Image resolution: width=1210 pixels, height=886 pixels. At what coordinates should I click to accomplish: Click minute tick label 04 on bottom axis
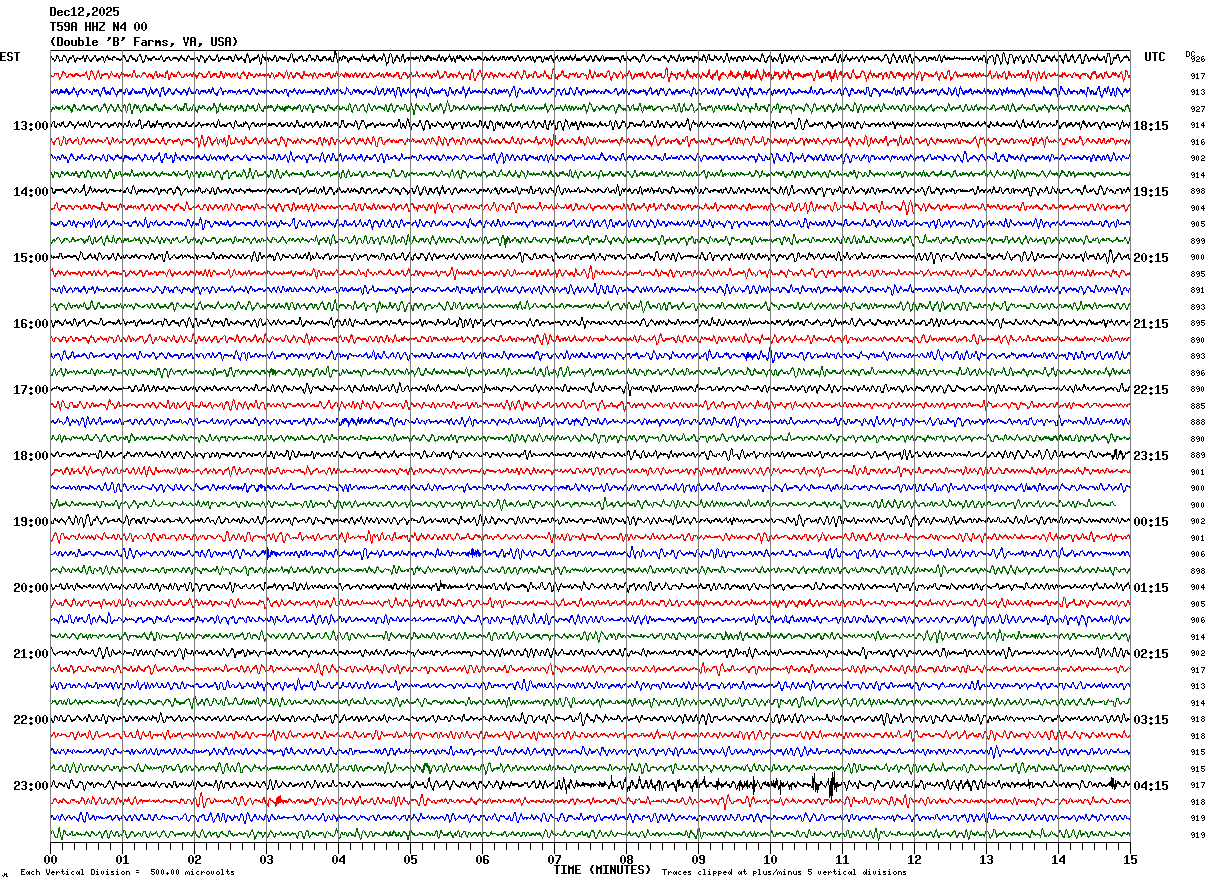pyautogui.click(x=338, y=859)
